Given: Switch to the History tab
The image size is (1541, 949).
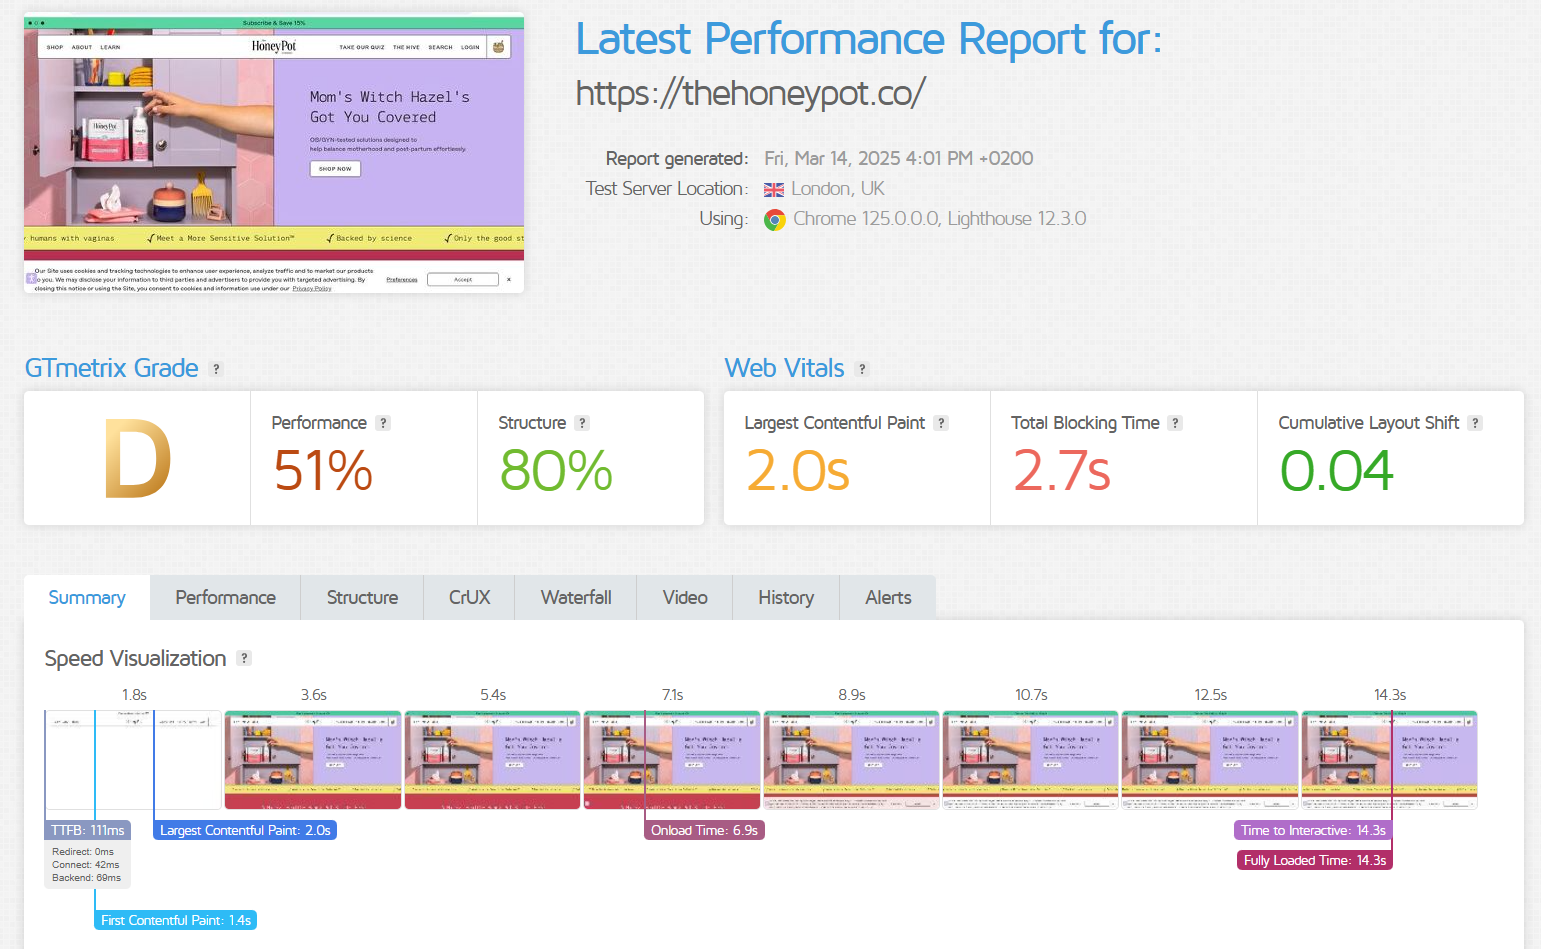Looking at the screenshot, I should click(786, 597).
